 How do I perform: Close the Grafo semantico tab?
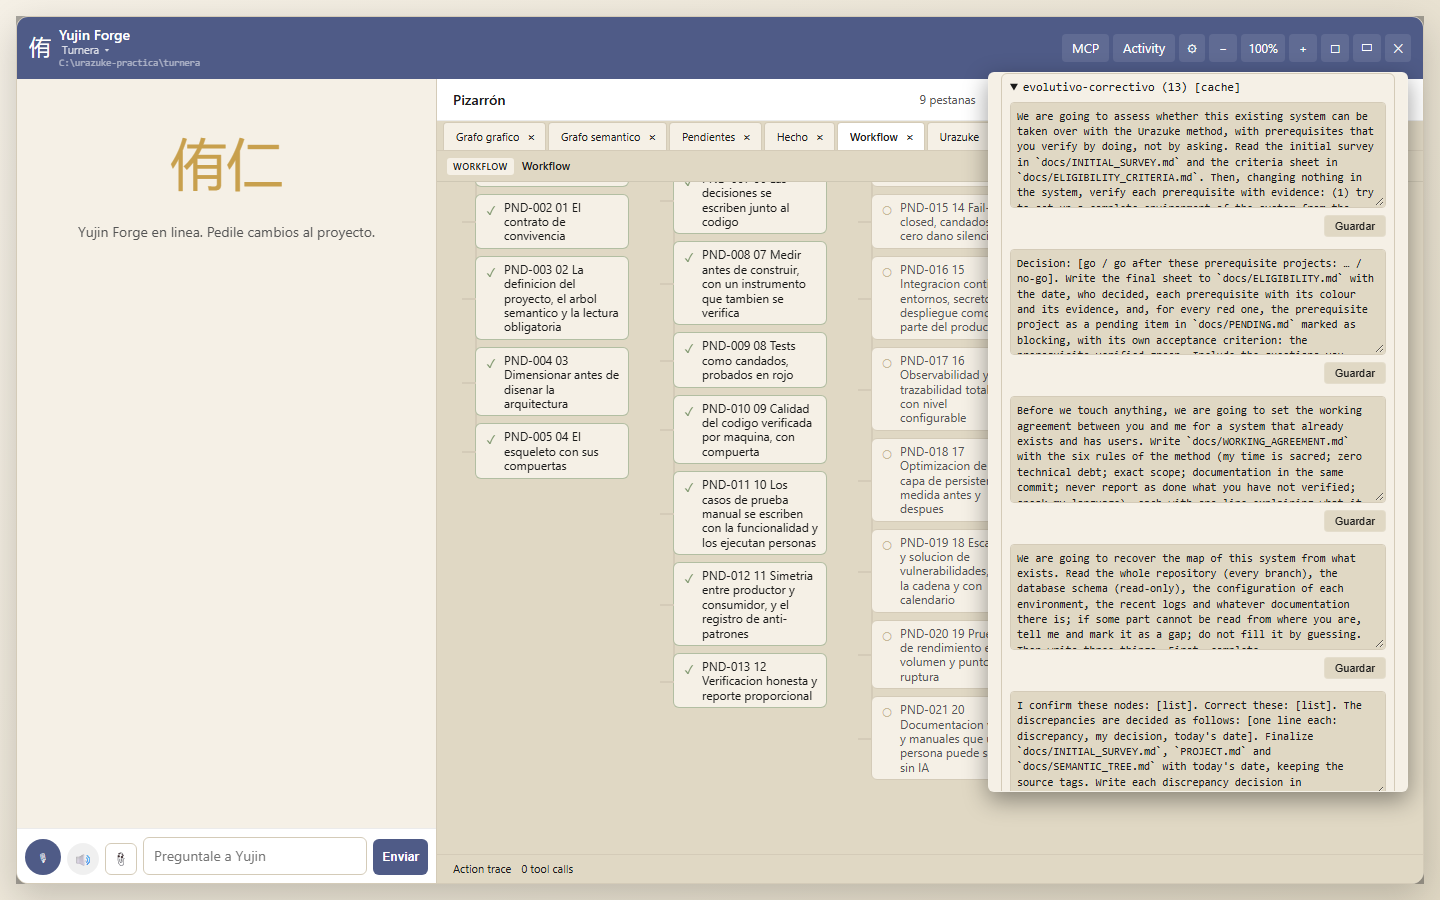pos(652,138)
